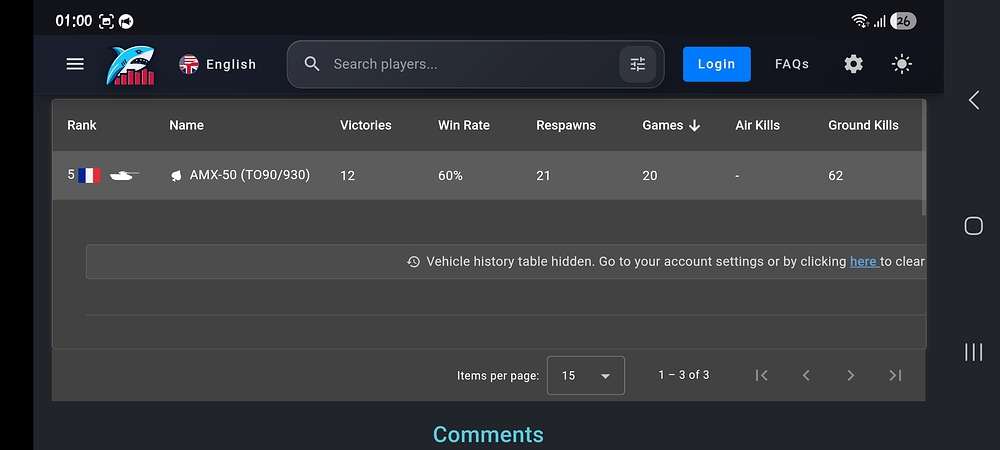
Task: Sort table by Victories column
Action: point(365,126)
